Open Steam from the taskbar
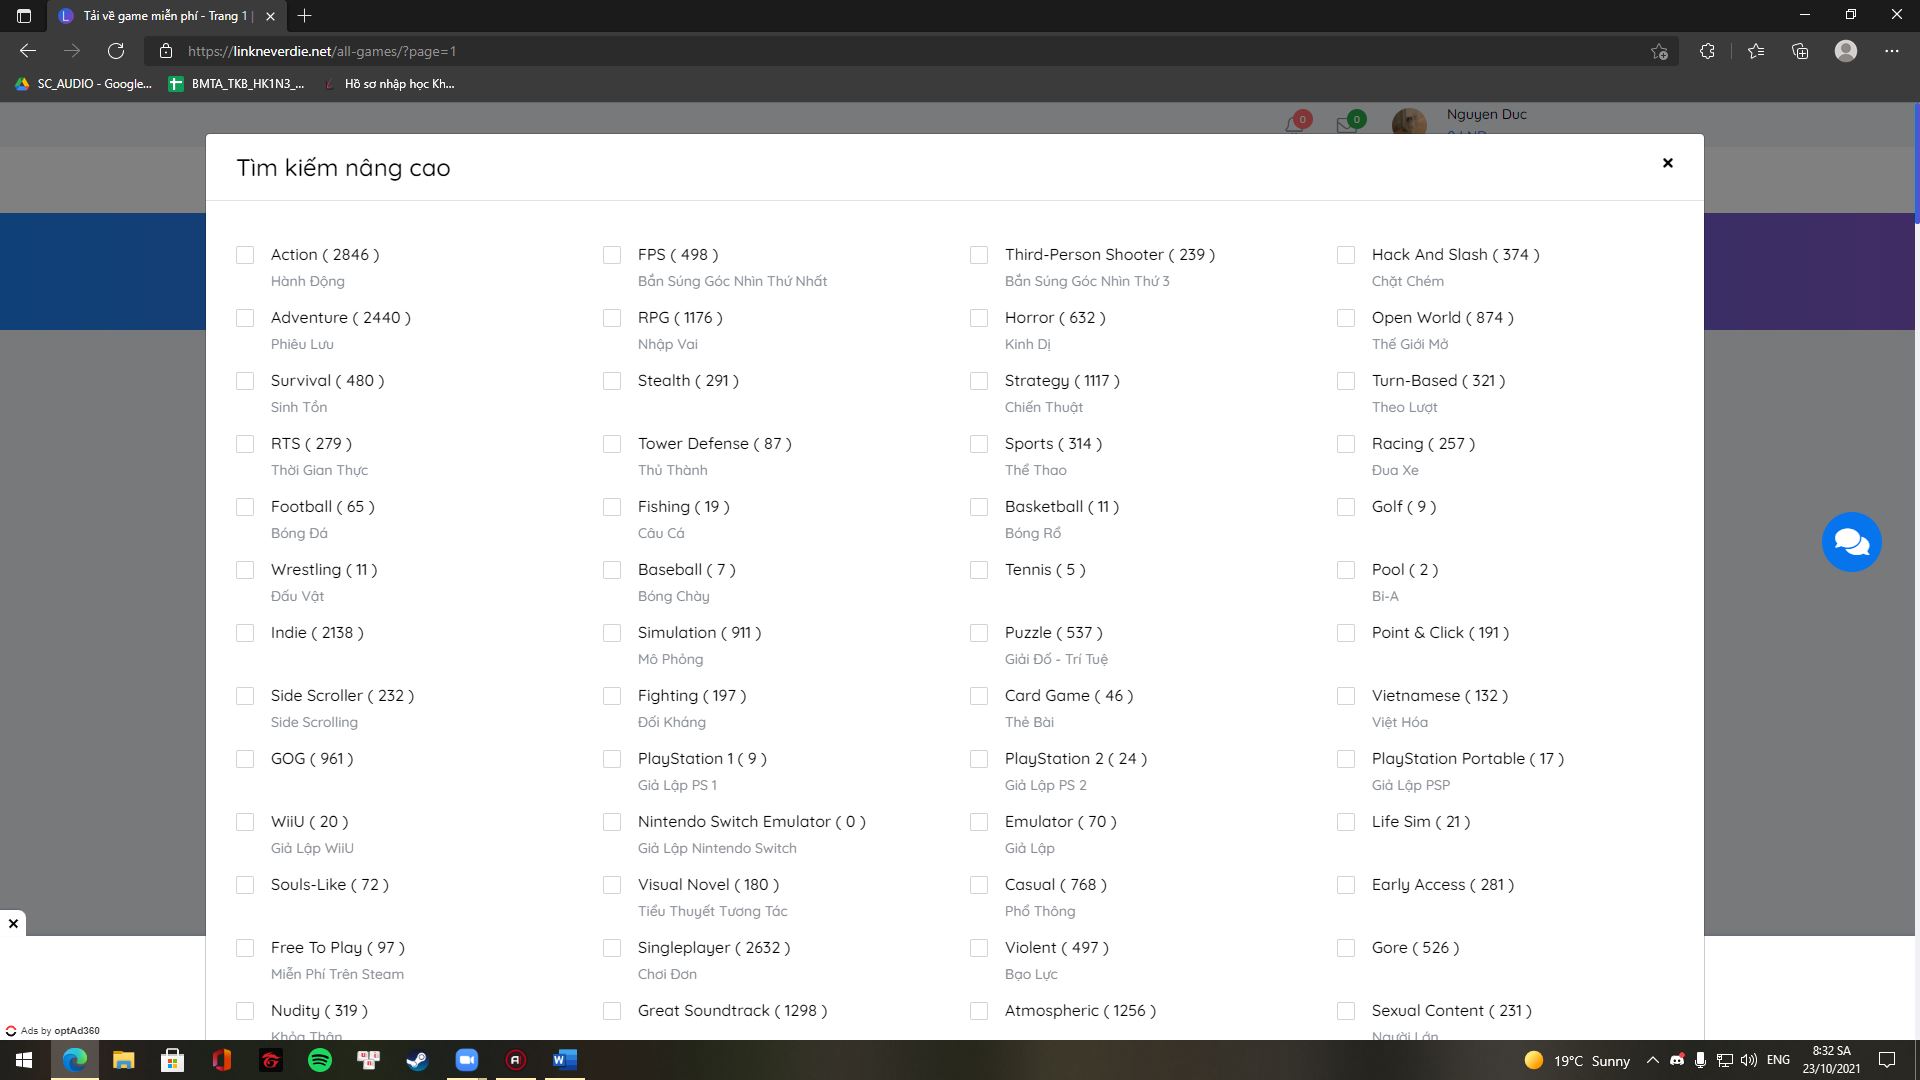Image resolution: width=1920 pixels, height=1080 pixels. [418, 1060]
